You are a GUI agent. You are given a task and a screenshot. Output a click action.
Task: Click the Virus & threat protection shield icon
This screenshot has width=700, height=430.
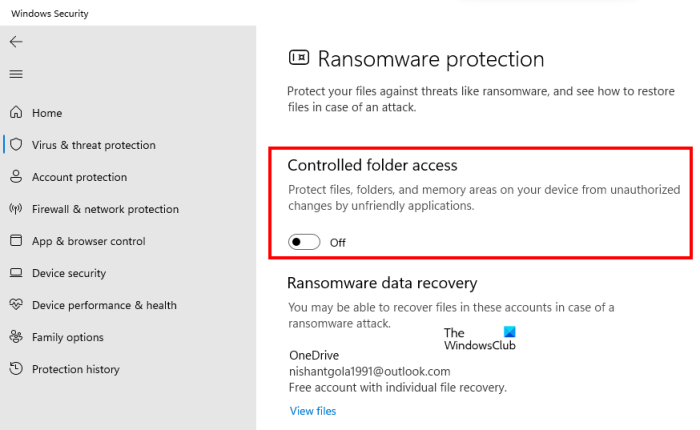coord(16,145)
